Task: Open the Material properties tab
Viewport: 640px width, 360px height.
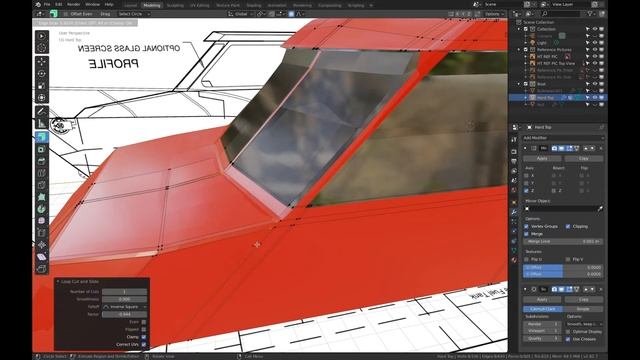Action: tap(514, 260)
